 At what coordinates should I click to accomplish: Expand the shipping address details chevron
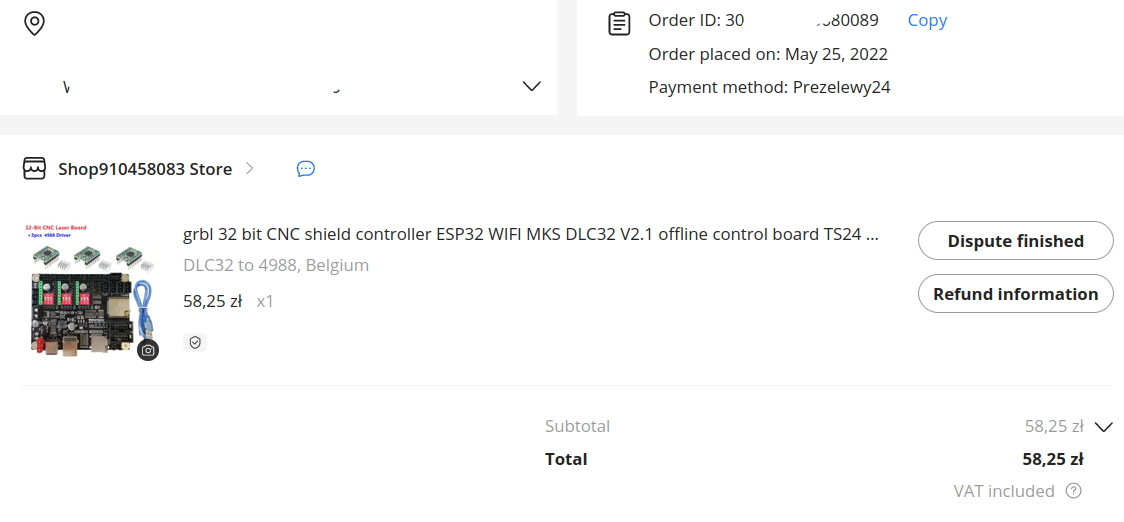coord(531,86)
